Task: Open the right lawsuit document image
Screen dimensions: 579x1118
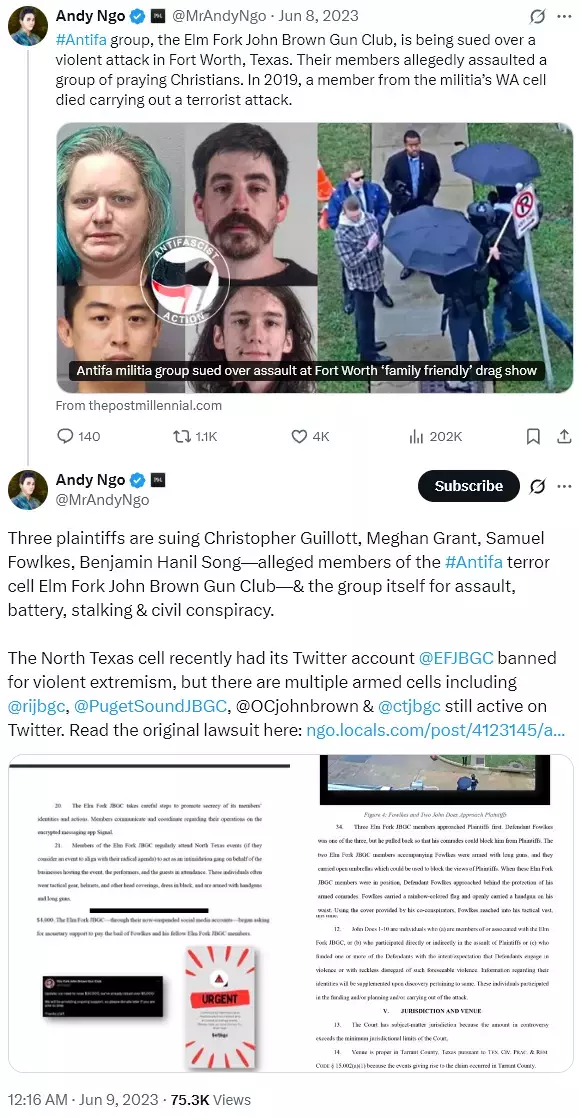Action: point(433,913)
